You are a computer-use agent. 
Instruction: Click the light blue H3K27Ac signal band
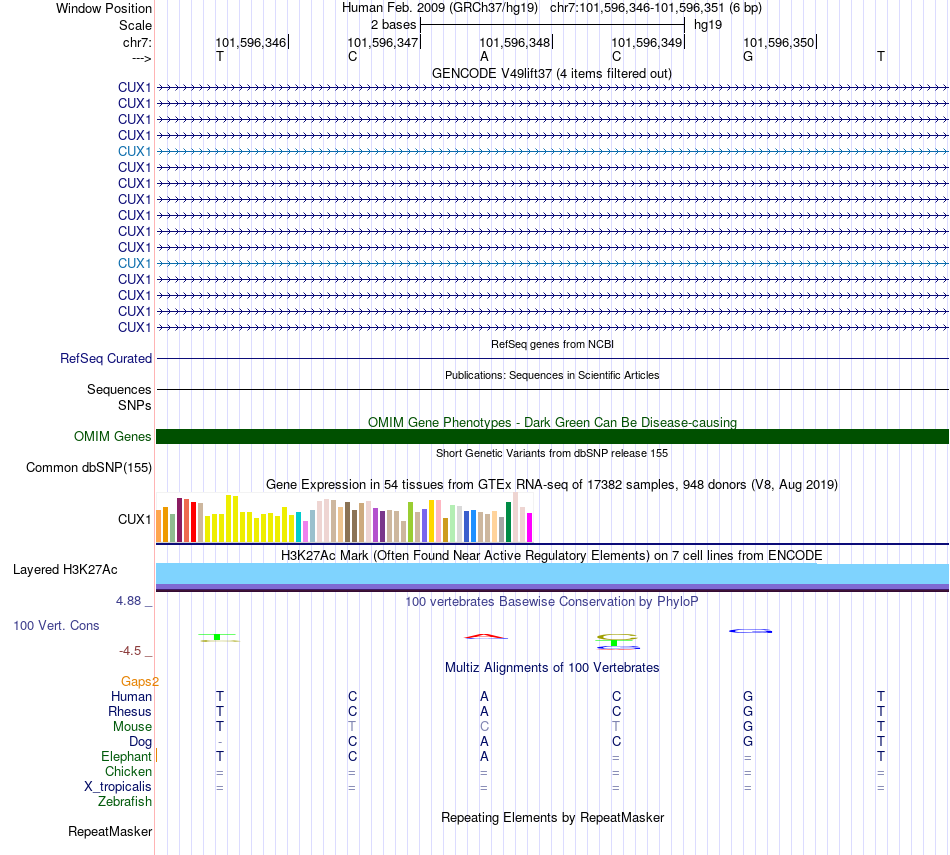click(552, 574)
